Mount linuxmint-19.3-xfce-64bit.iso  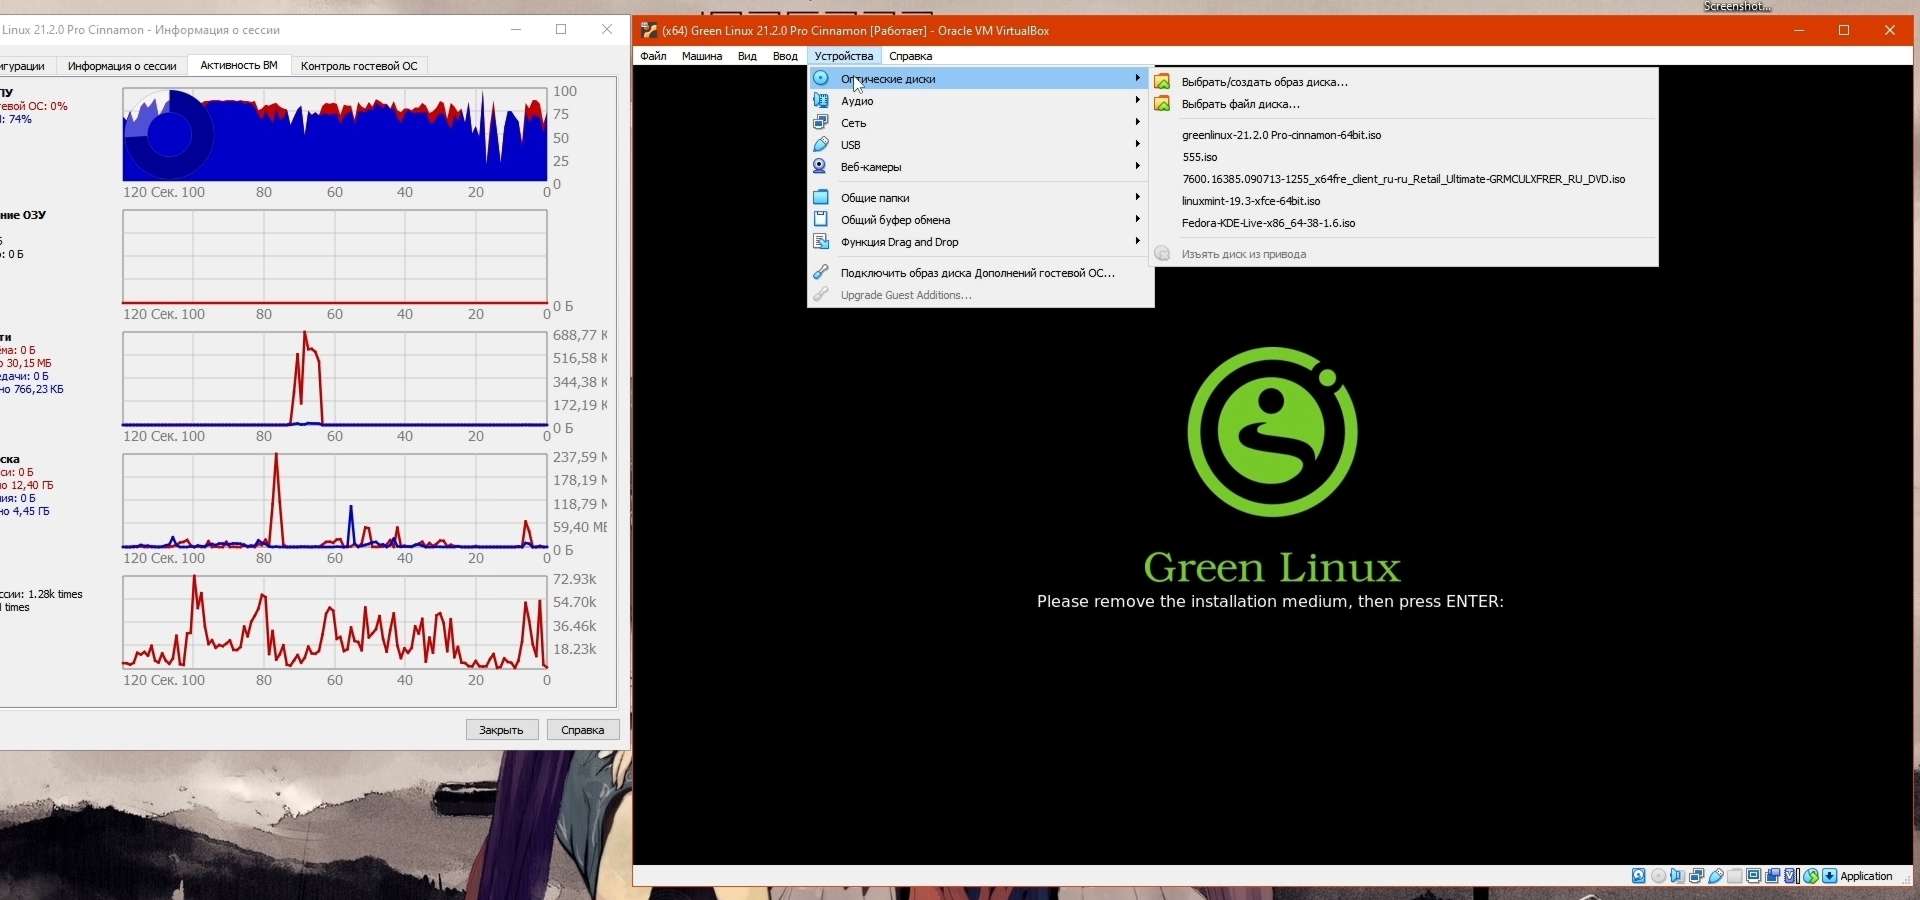(x=1405, y=200)
